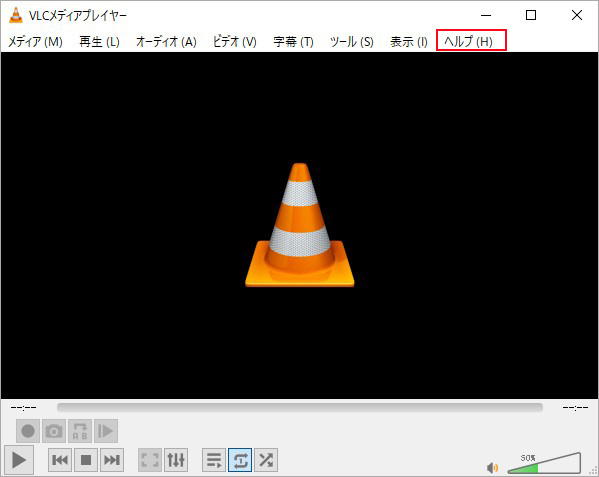This screenshot has width=599, height=477.
Task: Open the オーディオ (A) menu
Action: (x=166, y=41)
